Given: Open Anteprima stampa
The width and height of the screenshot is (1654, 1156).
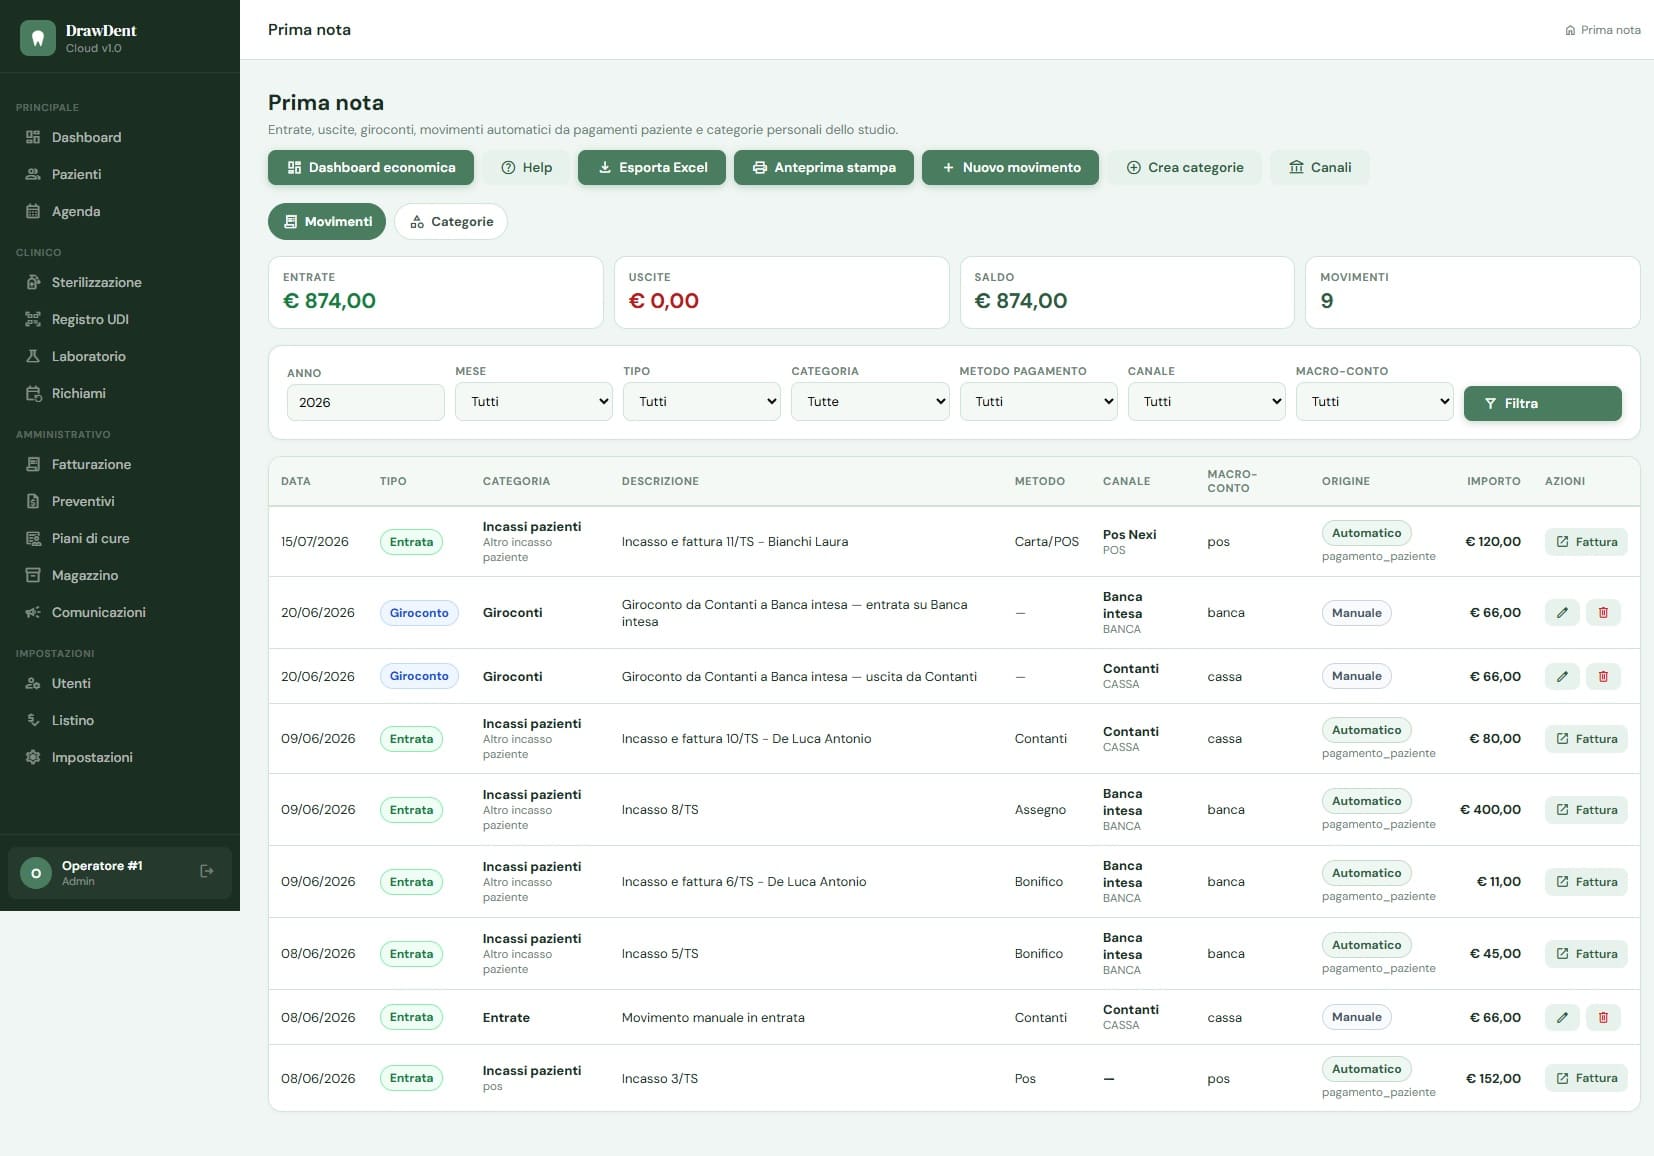Looking at the screenshot, I should [x=824, y=168].
